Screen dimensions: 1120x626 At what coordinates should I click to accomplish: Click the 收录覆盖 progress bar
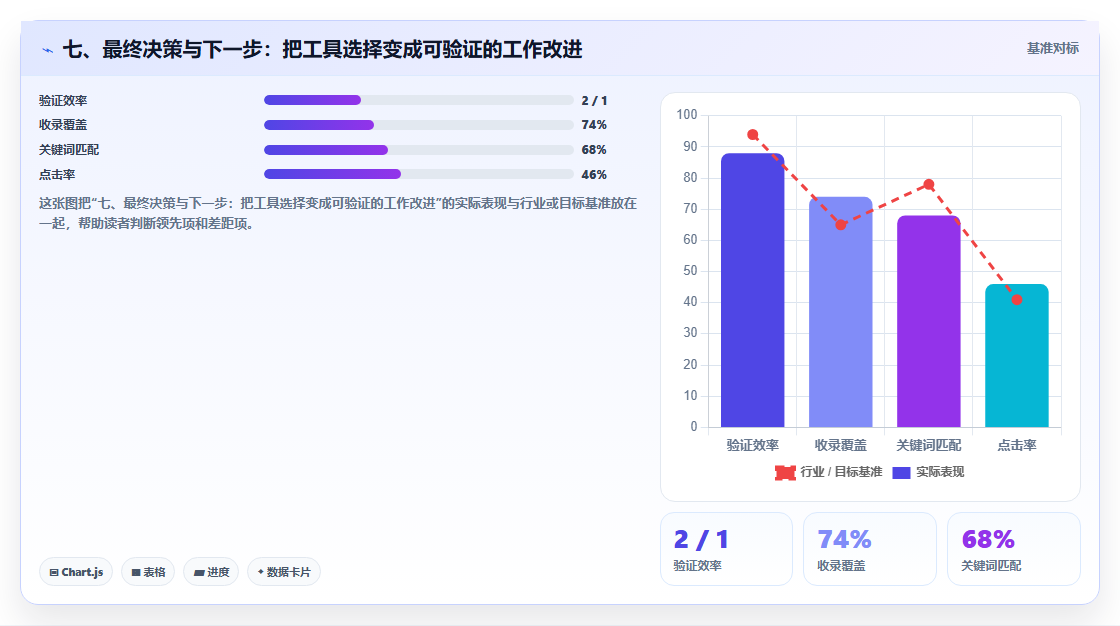pos(419,125)
